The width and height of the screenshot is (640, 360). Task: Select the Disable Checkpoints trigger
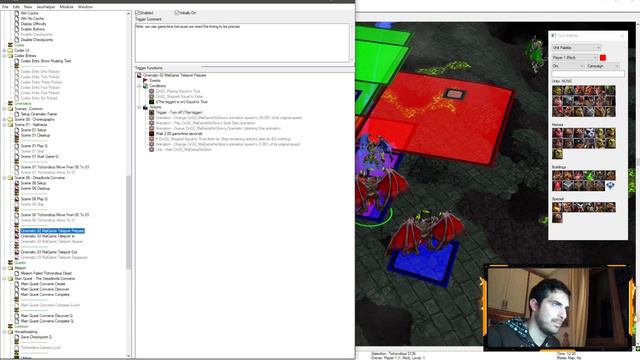37,40
